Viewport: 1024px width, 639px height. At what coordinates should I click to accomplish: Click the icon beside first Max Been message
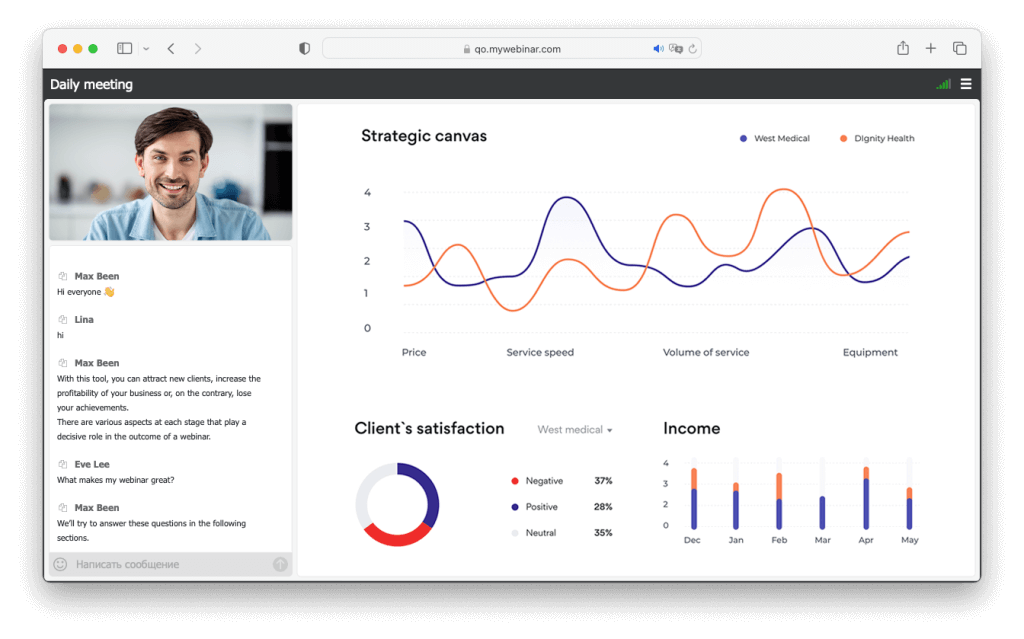pos(63,276)
